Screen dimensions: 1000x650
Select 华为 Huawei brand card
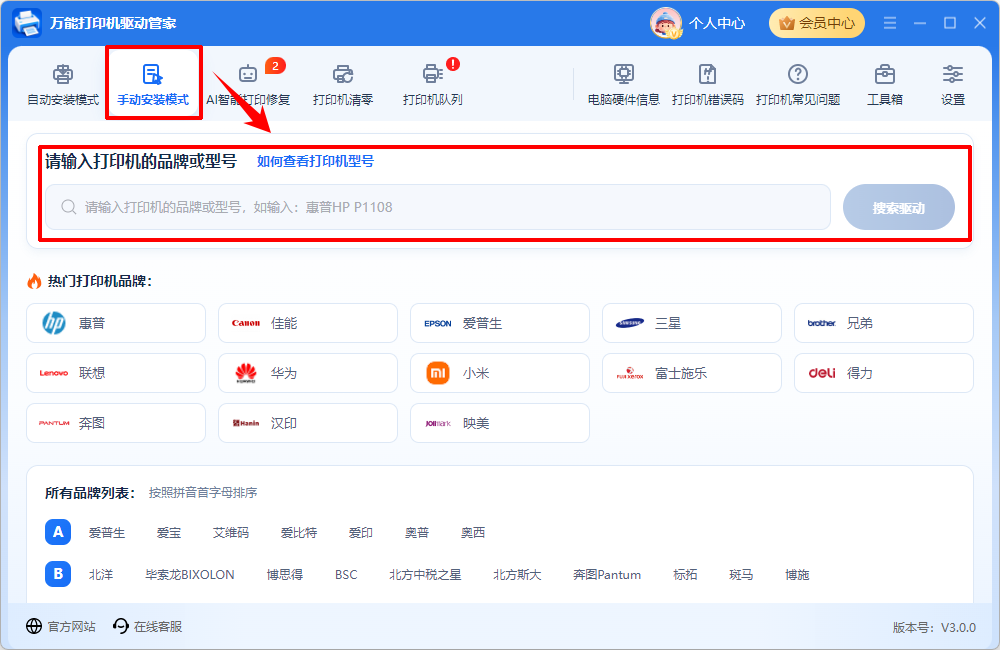click(308, 373)
